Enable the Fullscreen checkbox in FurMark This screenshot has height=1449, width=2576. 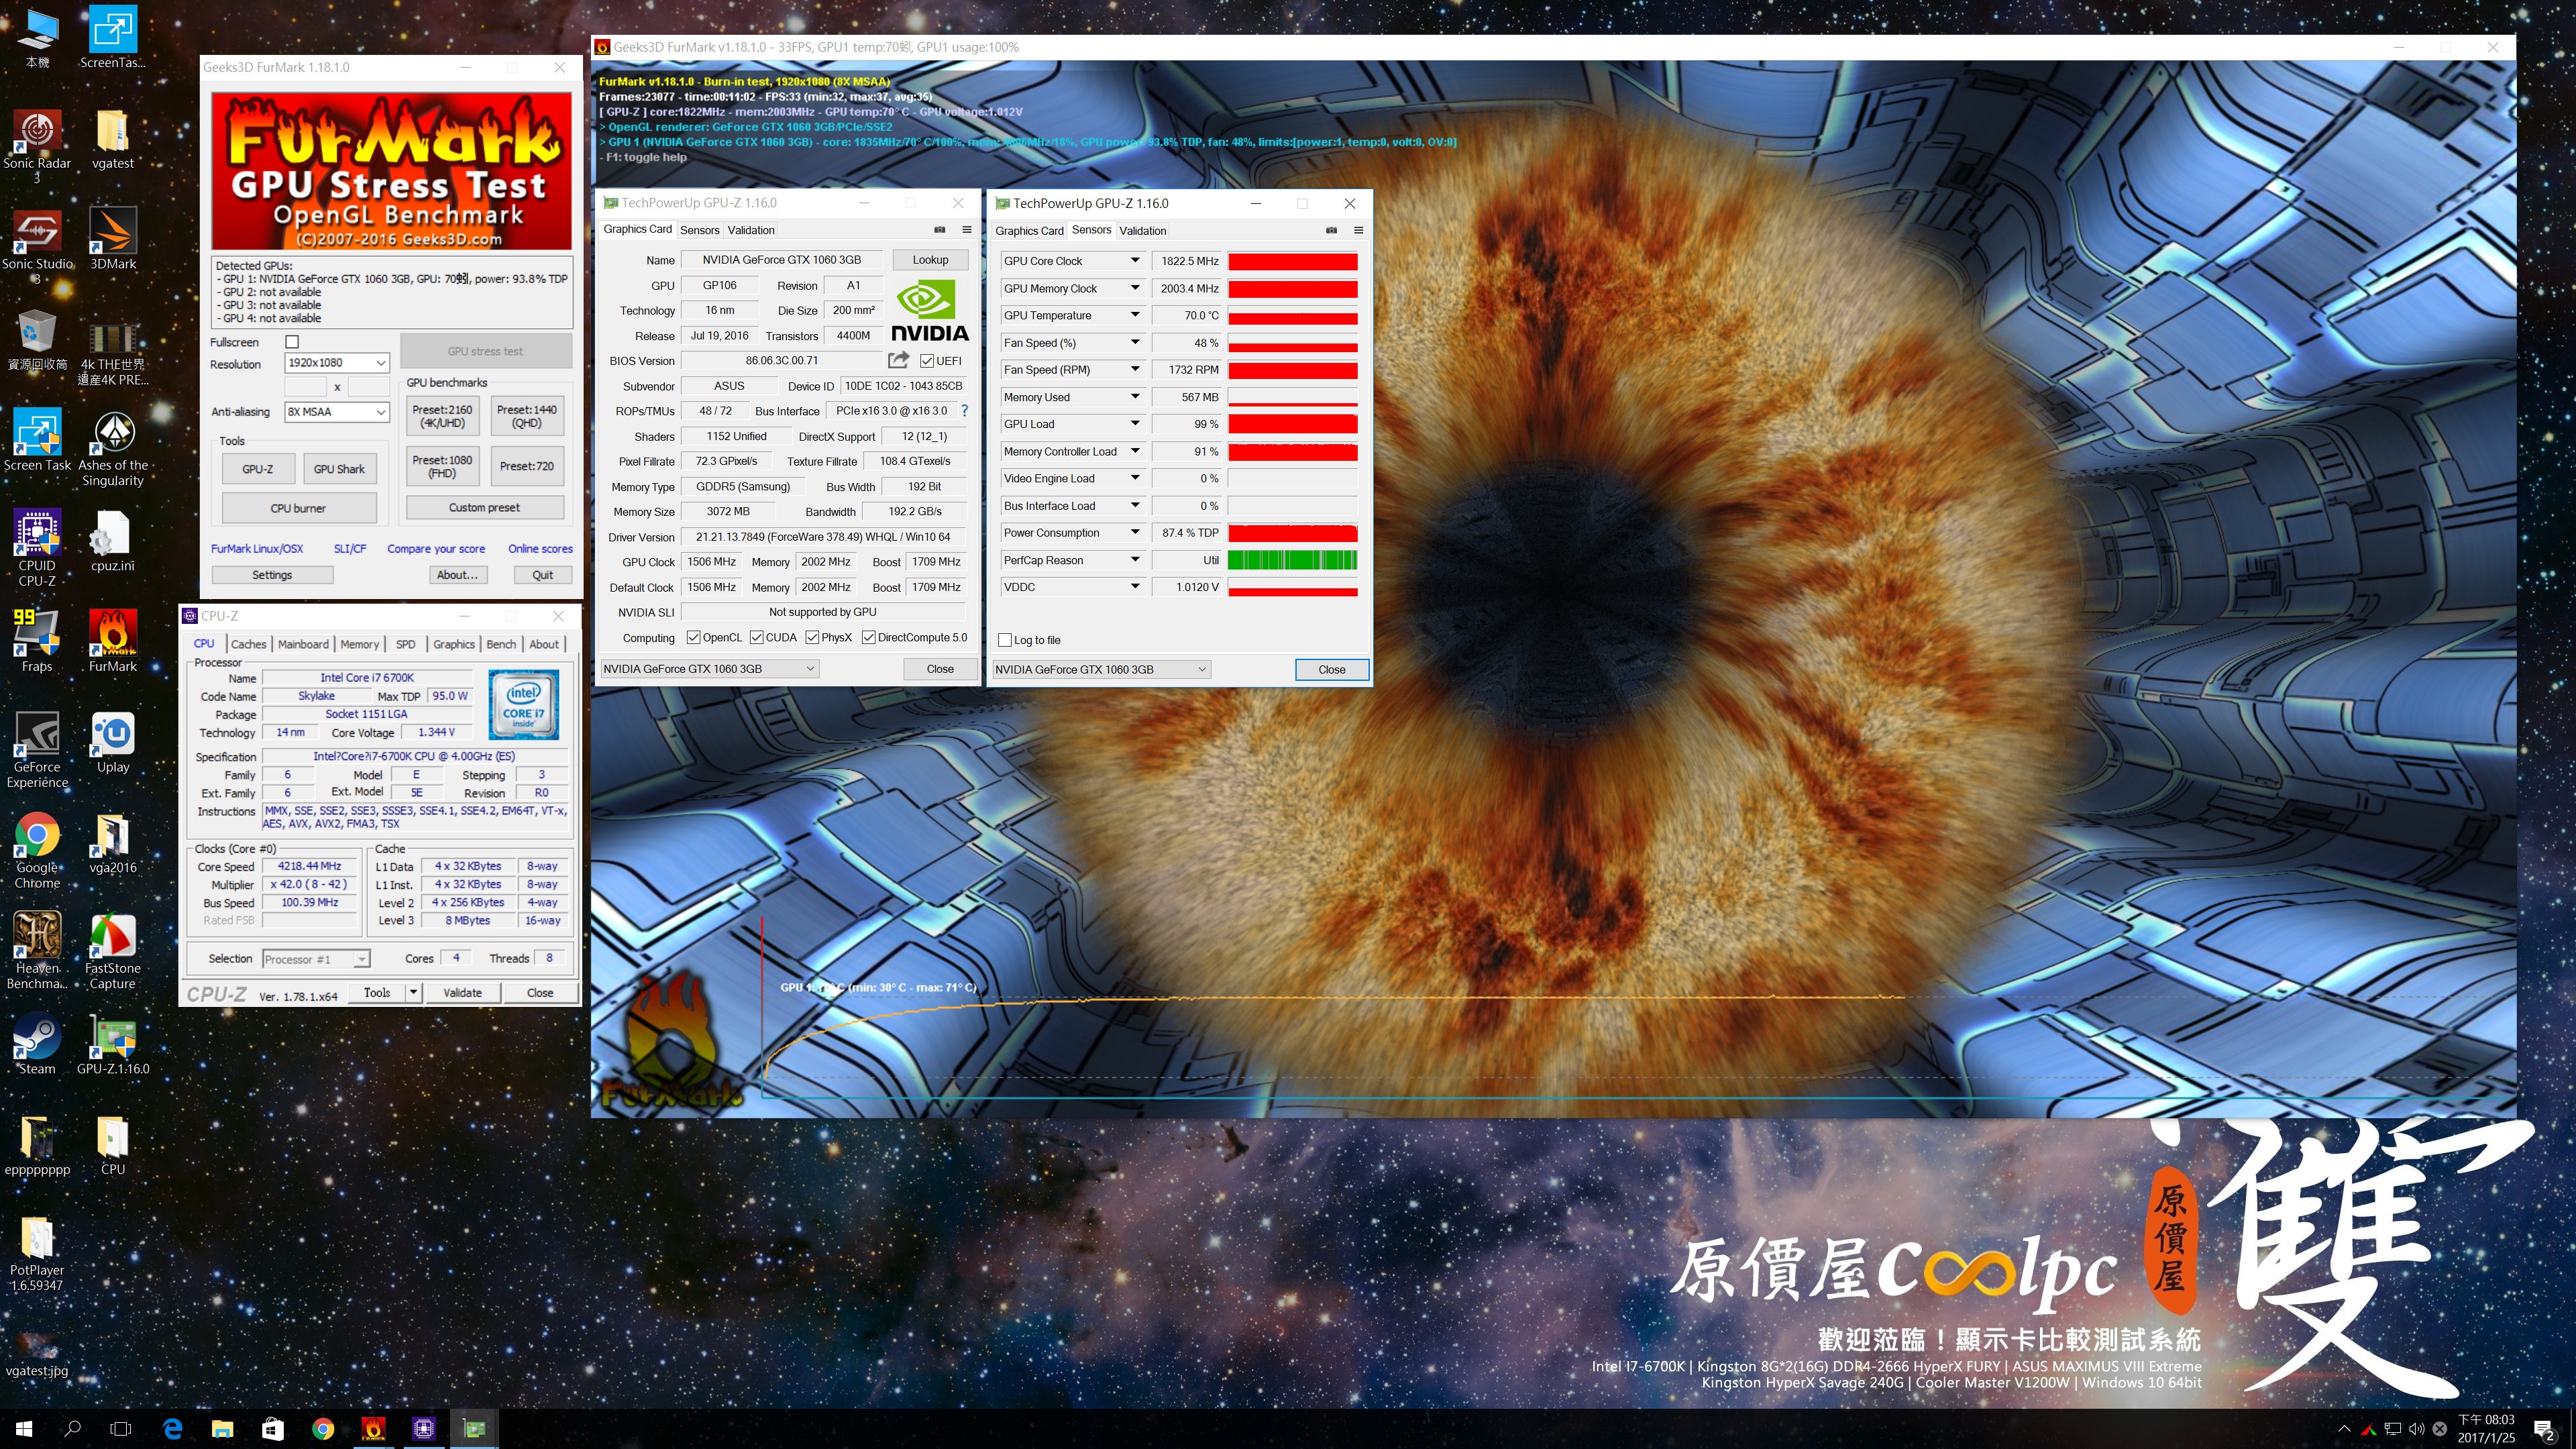(x=292, y=342)
